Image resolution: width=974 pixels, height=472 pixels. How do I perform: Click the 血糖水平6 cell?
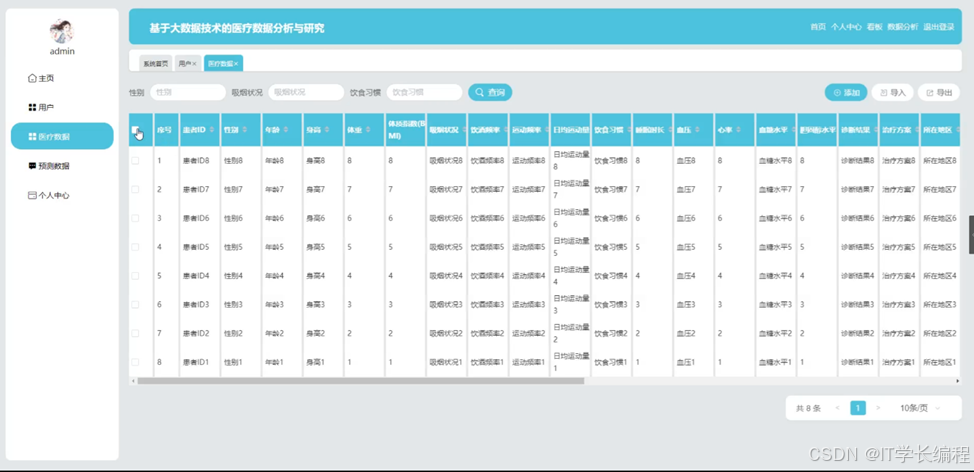pos(775,218)
